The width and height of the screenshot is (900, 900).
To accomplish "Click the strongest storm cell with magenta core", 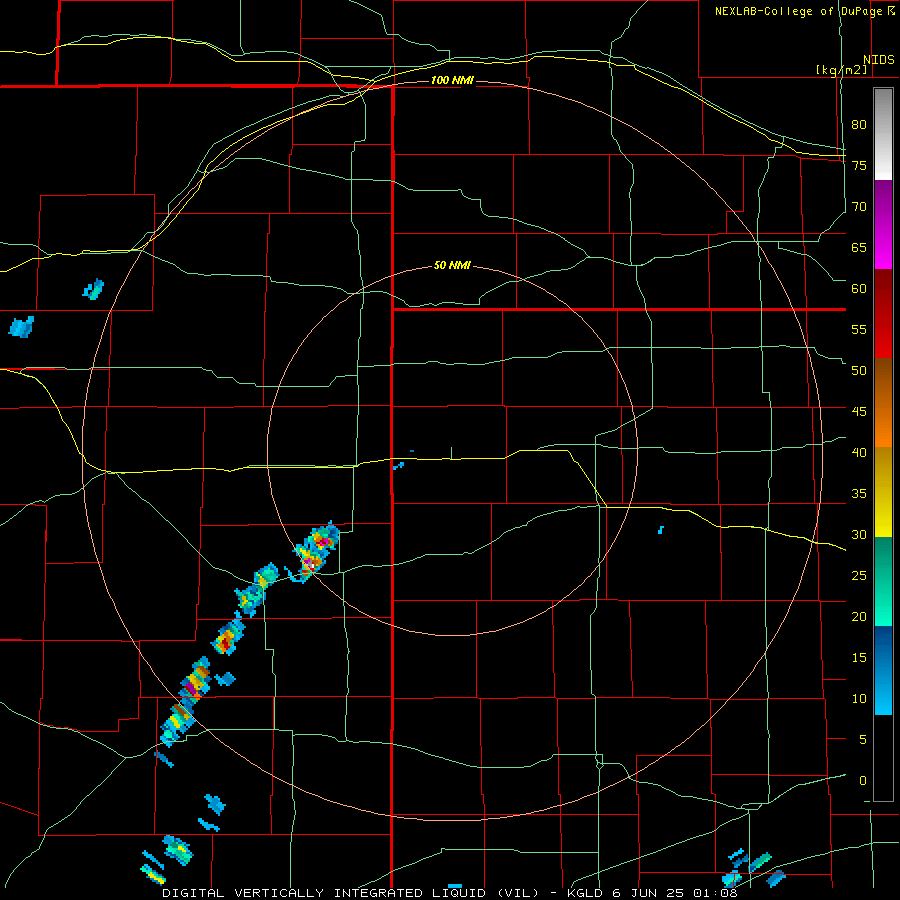I will [x=316, y=550].
